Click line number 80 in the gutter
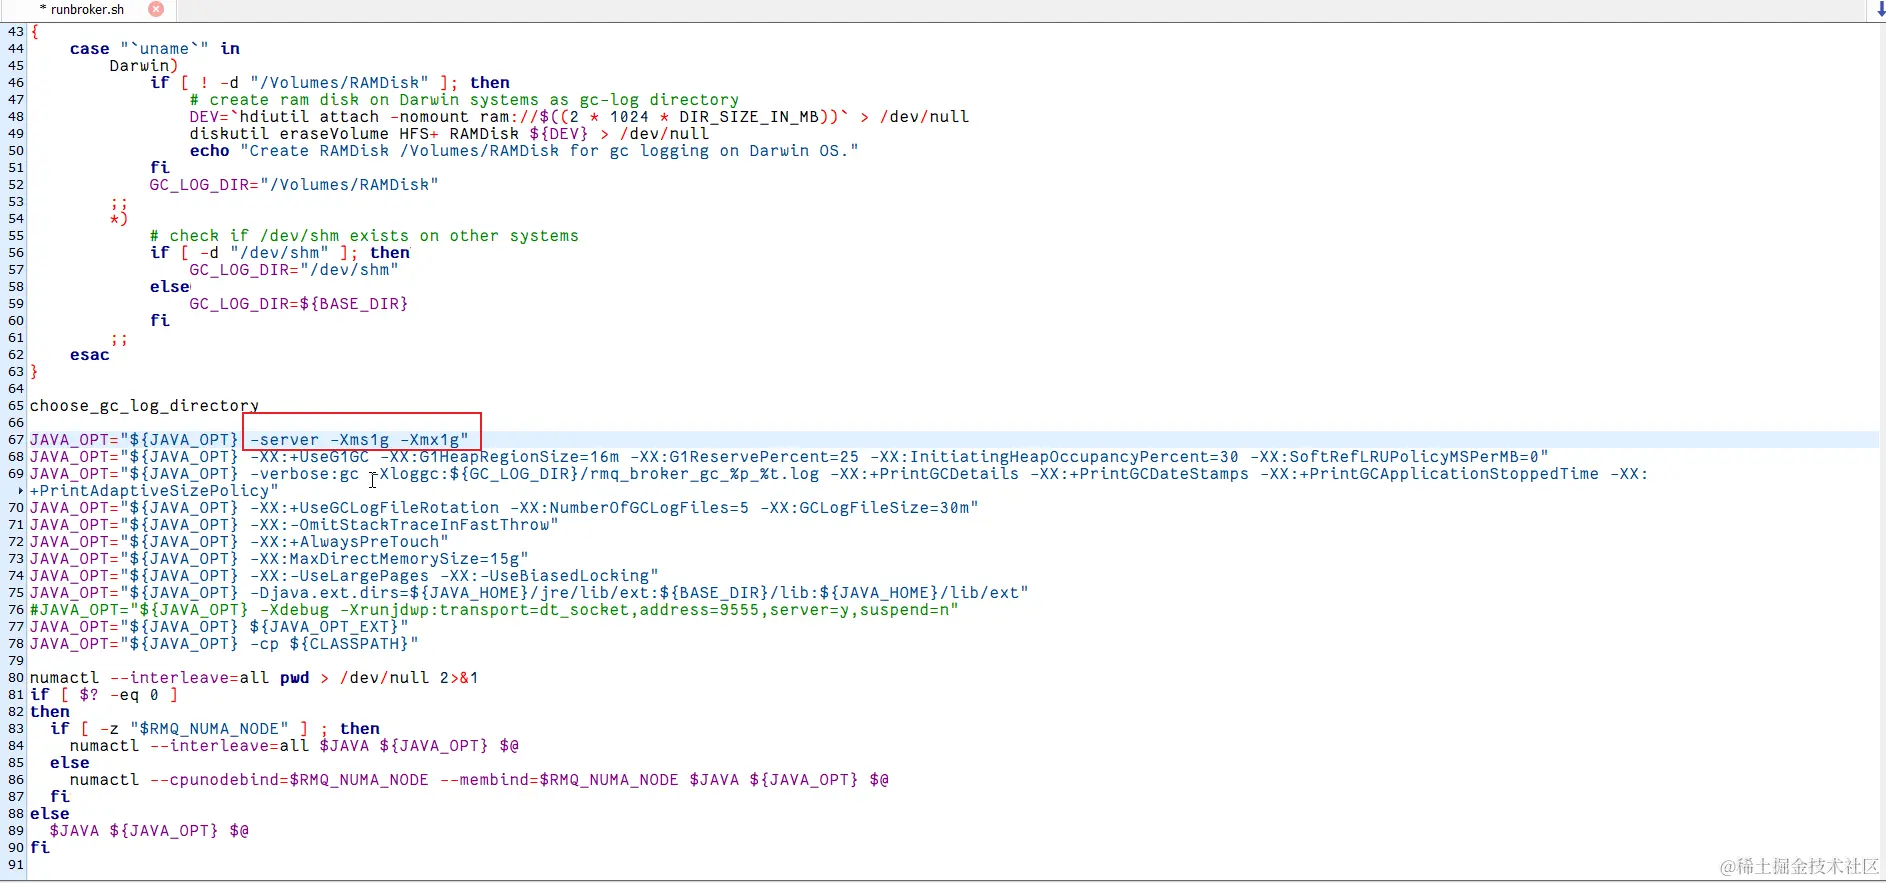 (x=16, y=677)
